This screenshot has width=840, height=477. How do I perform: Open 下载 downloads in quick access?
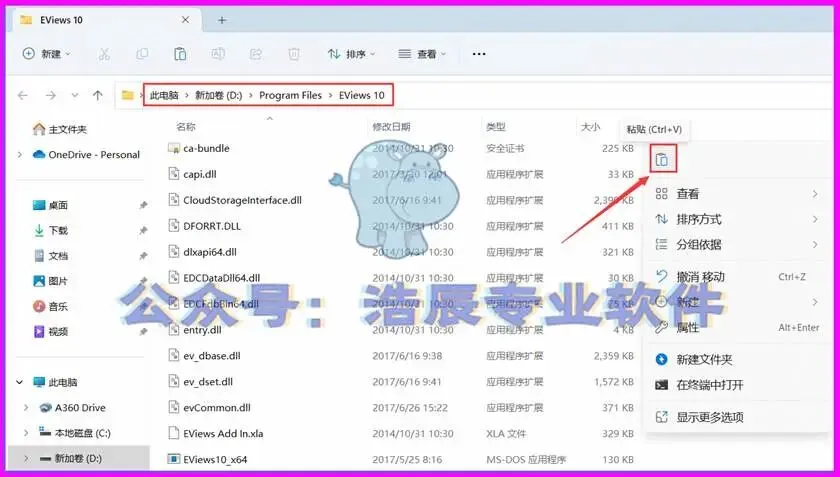tap(50, 230)
